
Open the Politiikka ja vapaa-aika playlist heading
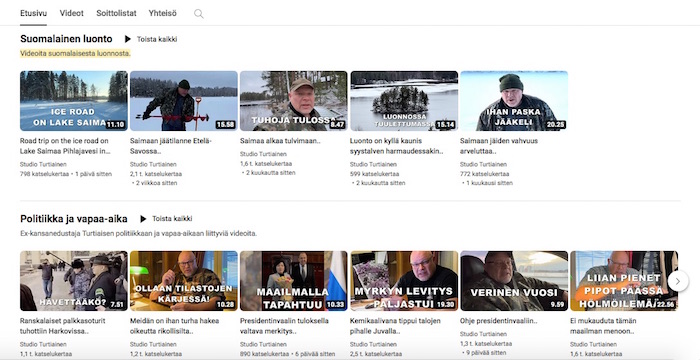(74, 219)
